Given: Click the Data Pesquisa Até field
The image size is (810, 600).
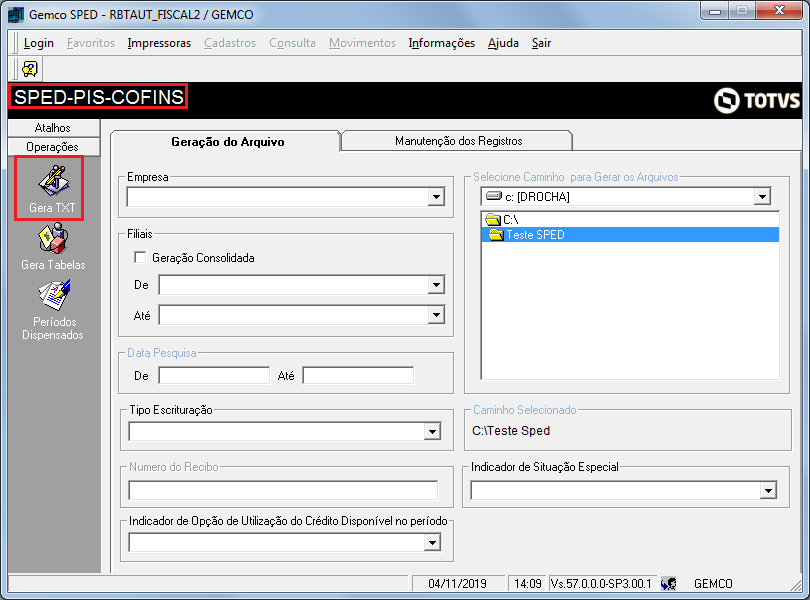Looking at the screenshot, I should coord(358,375).
